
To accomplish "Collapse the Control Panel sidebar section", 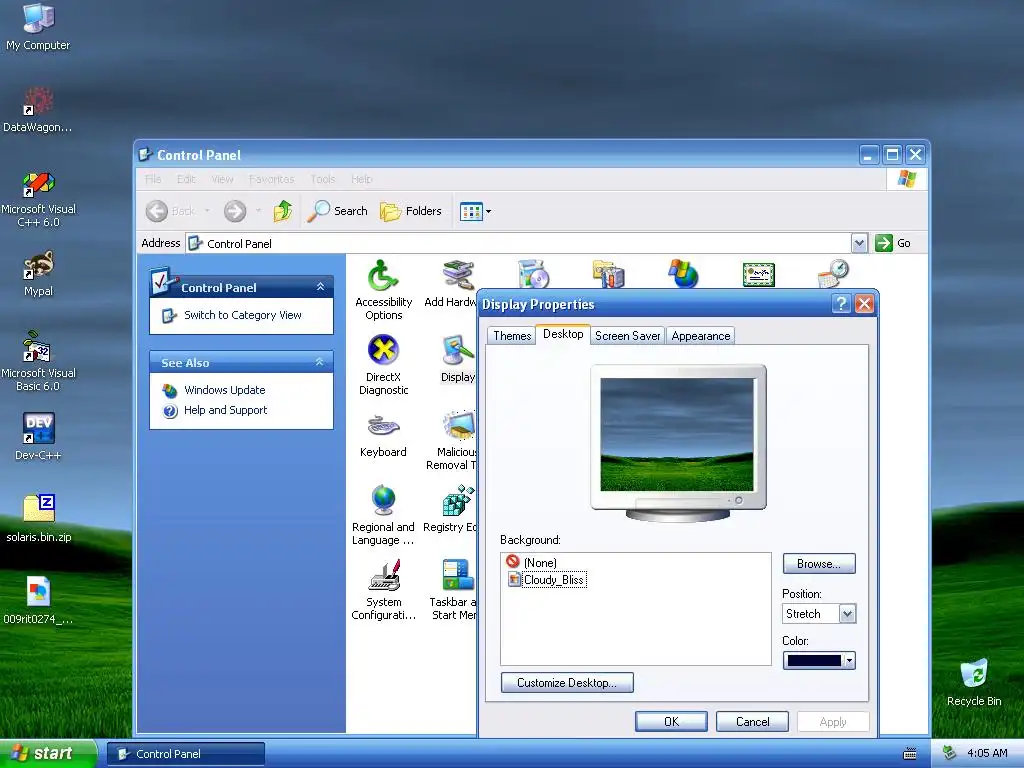I will click(x=320, y=287).
